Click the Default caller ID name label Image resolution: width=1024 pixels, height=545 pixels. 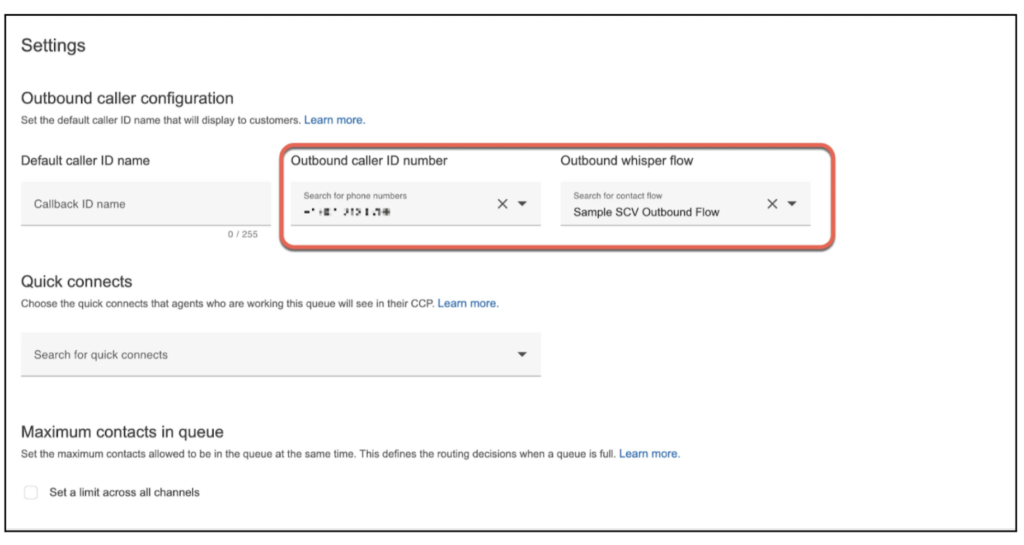coord(85,160)
